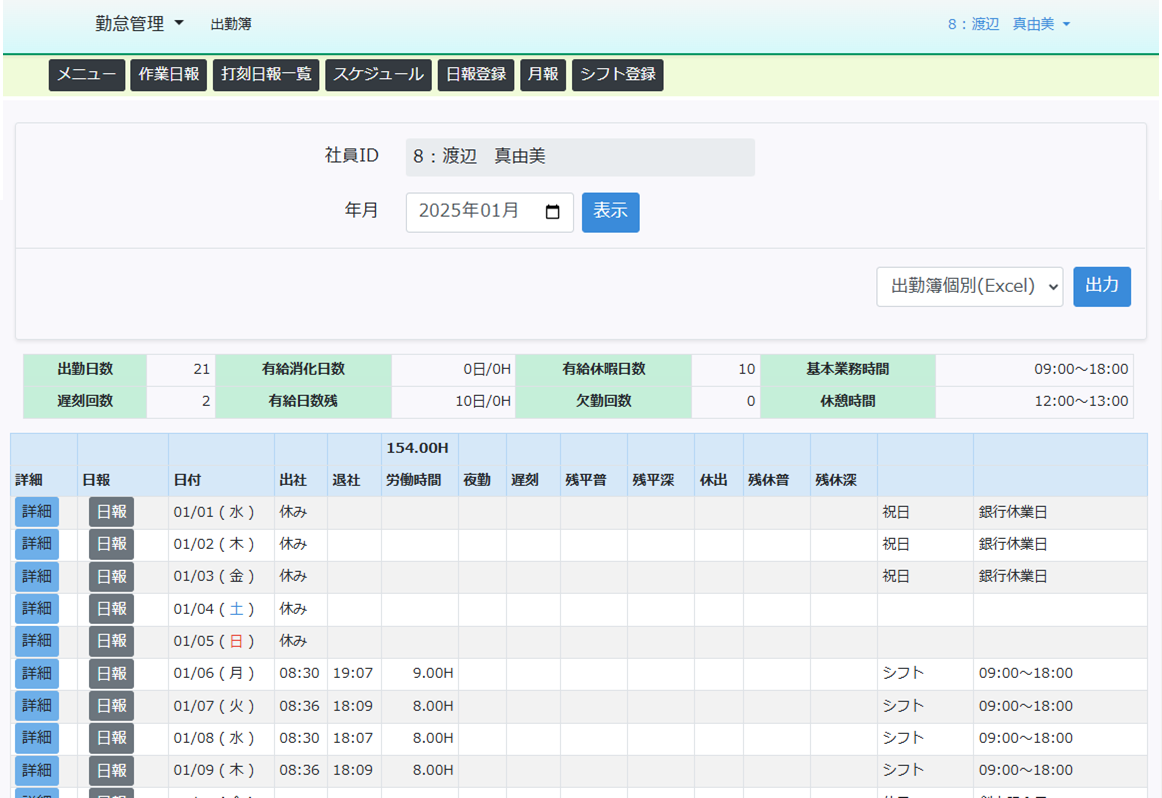Click 日報 button for 01/08 row
Viewport: 1162px width, 798px height.
(111, 738)
